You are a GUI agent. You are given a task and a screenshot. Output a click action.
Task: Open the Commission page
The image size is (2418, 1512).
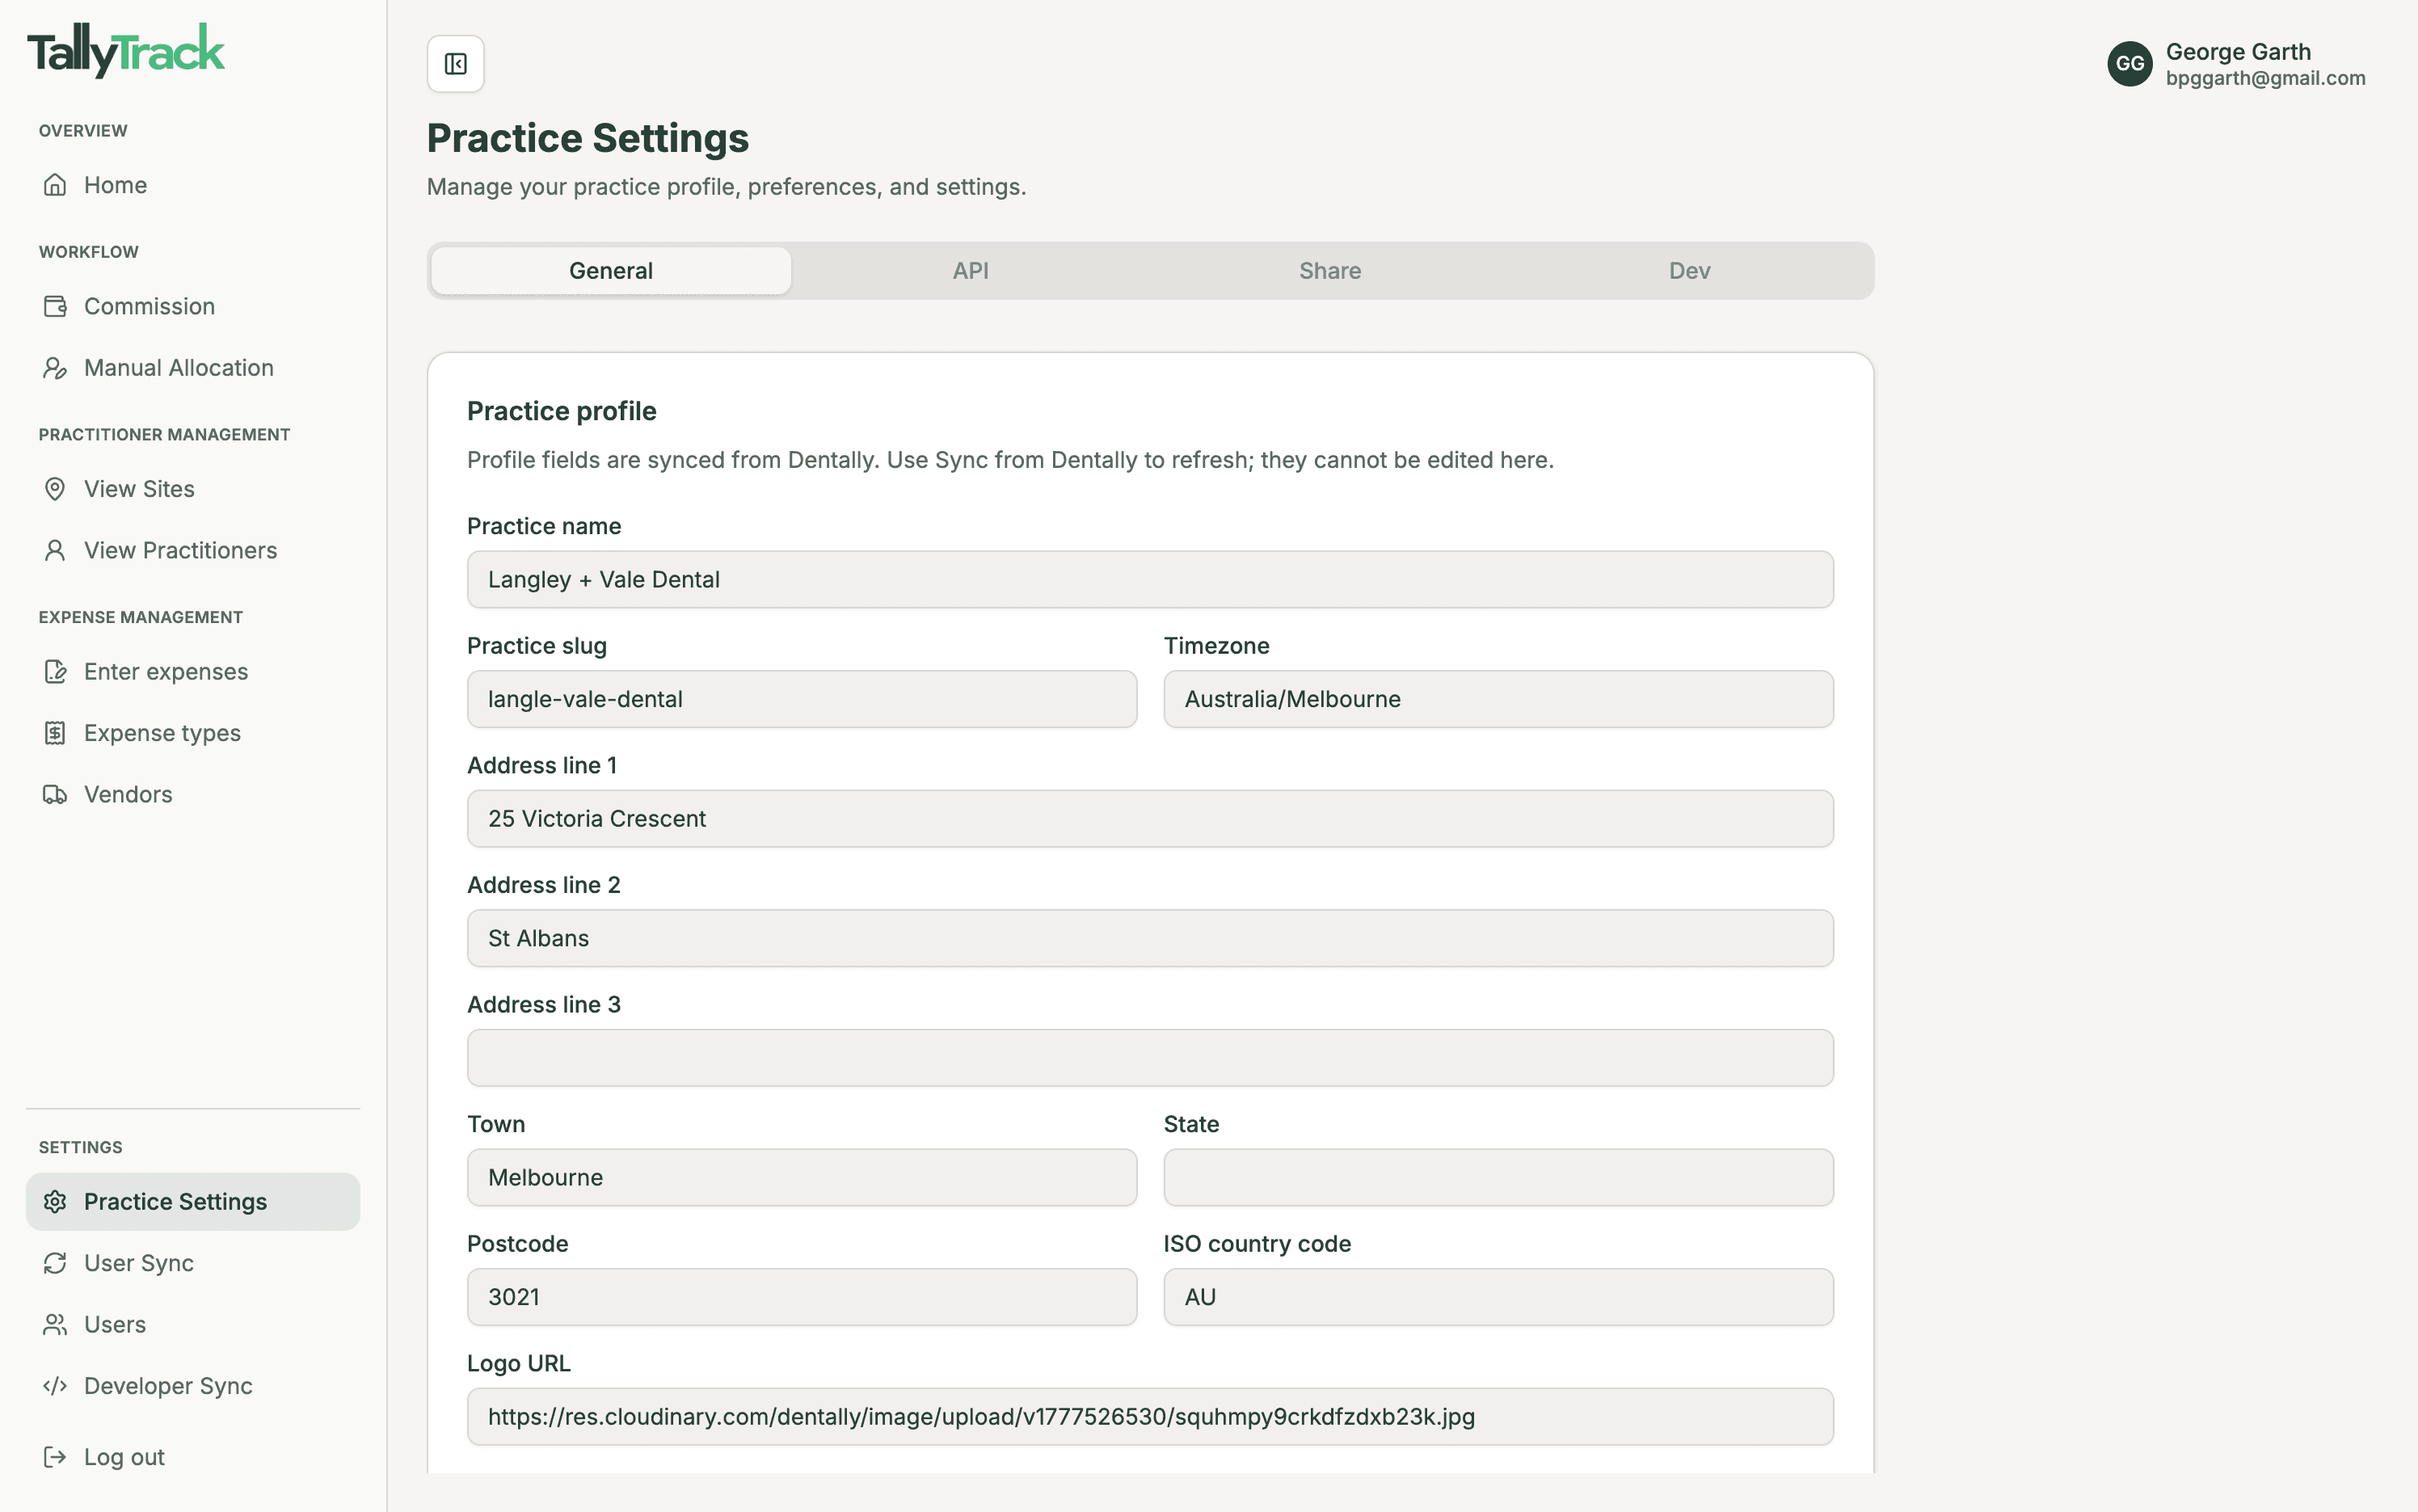[193, 306]
